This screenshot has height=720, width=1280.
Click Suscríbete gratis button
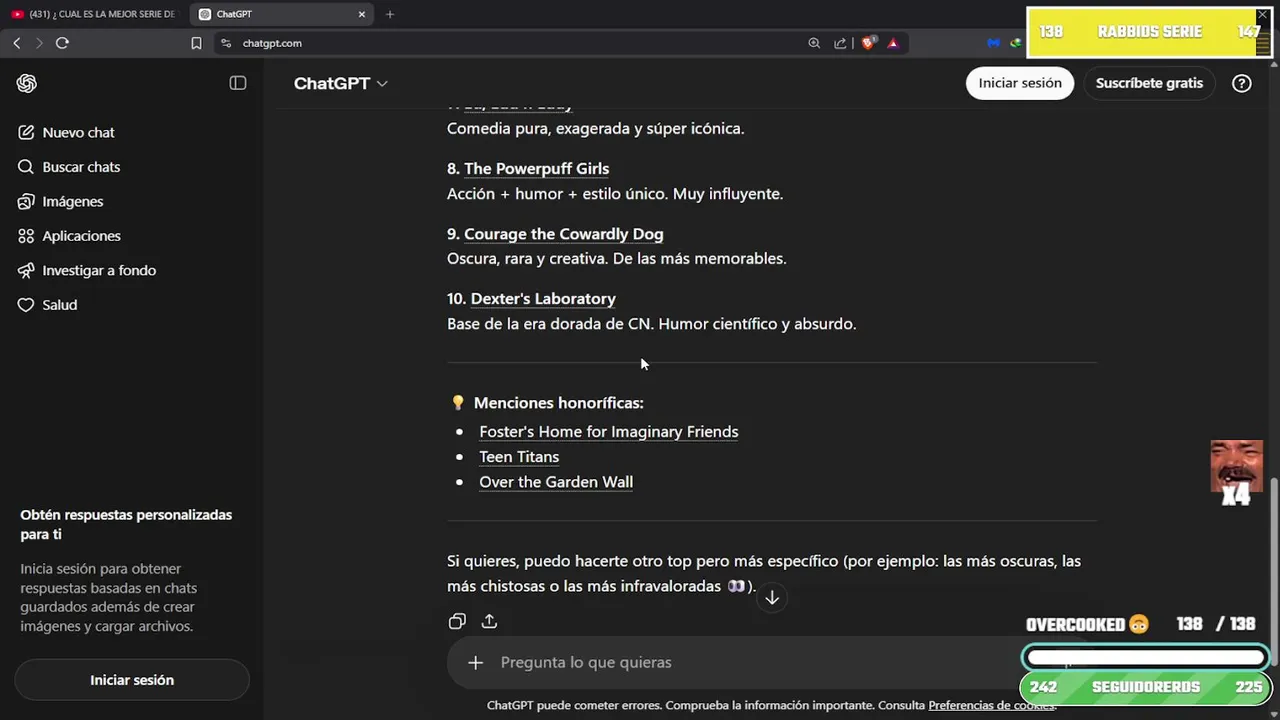pyautogui.click(x=1149, y=83)
